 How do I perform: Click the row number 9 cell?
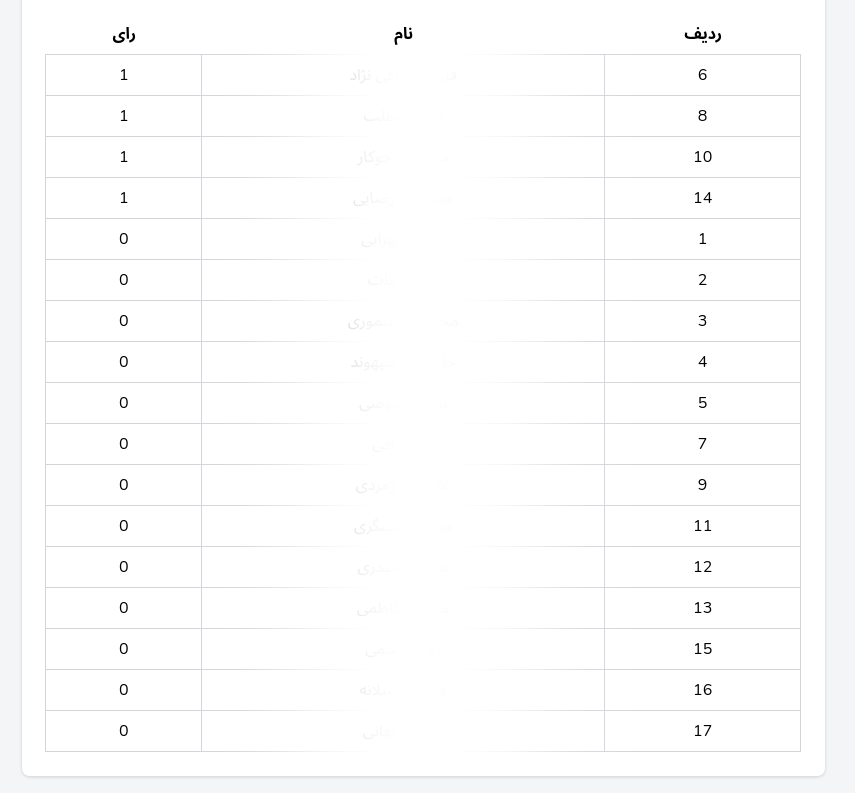pyautogui.click(x=702, y=485)
